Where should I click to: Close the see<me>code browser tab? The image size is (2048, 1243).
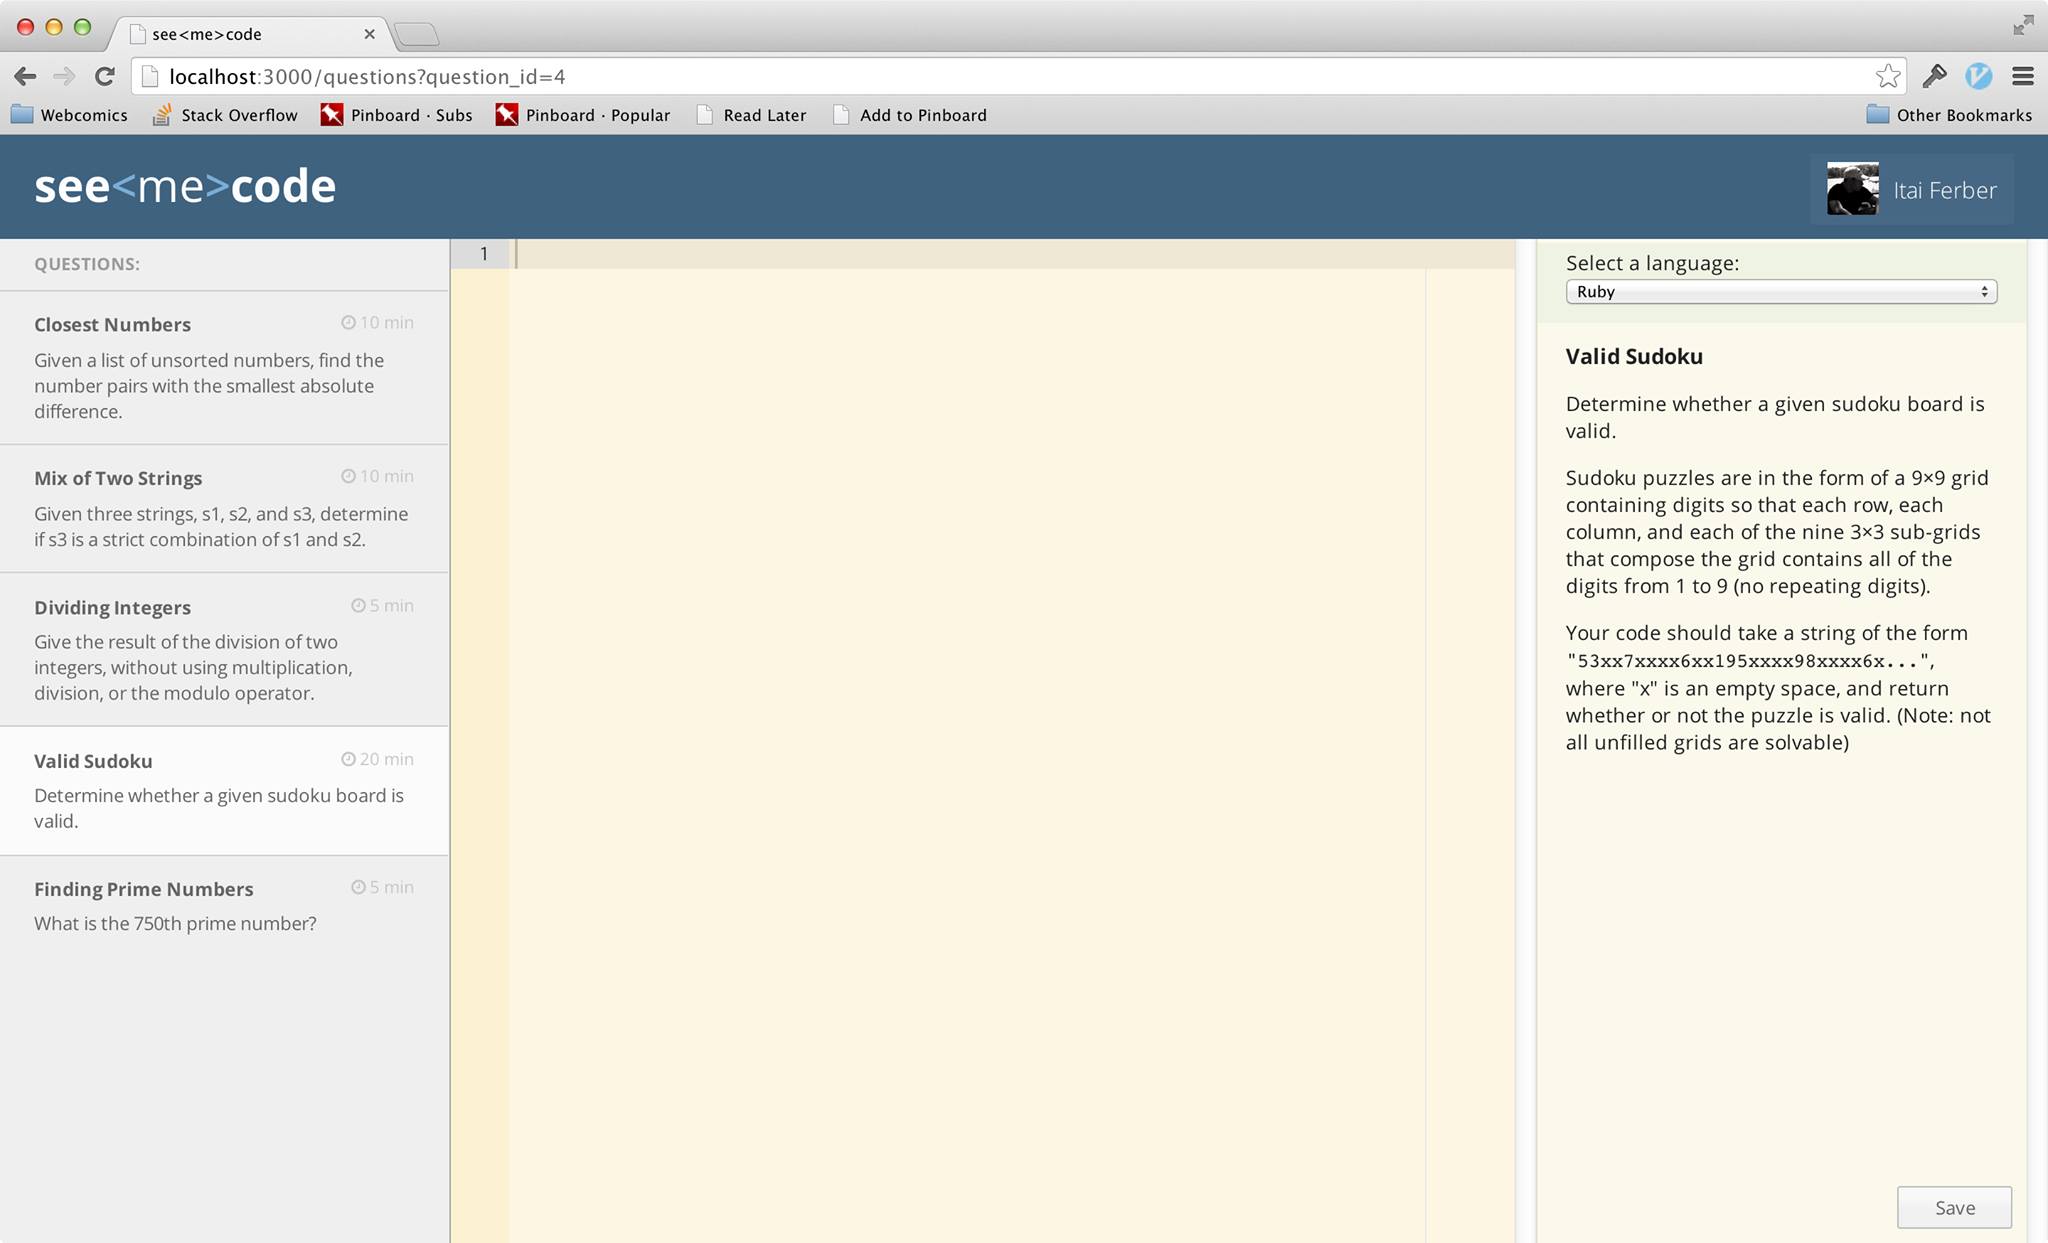pyautogui.click(x=369, y=34)
